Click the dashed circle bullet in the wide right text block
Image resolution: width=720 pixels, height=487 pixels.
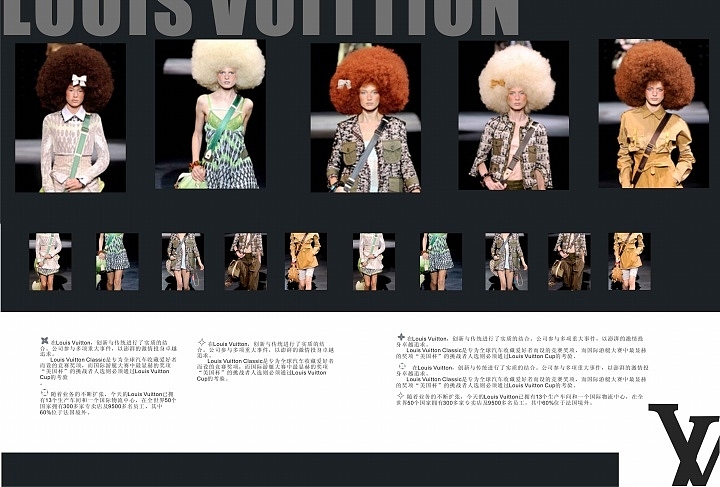[x=402, y=366]
